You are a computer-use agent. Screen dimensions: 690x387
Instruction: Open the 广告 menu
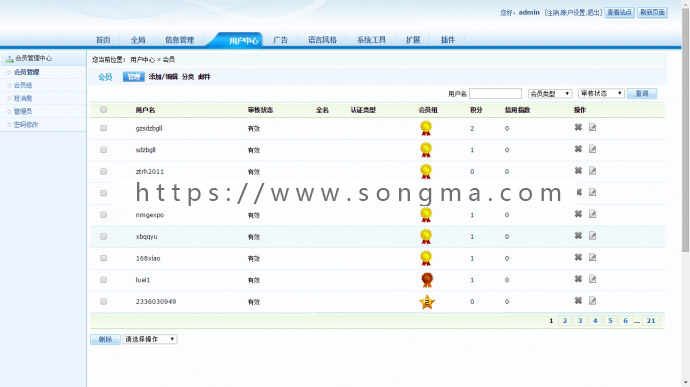(280, 40)
